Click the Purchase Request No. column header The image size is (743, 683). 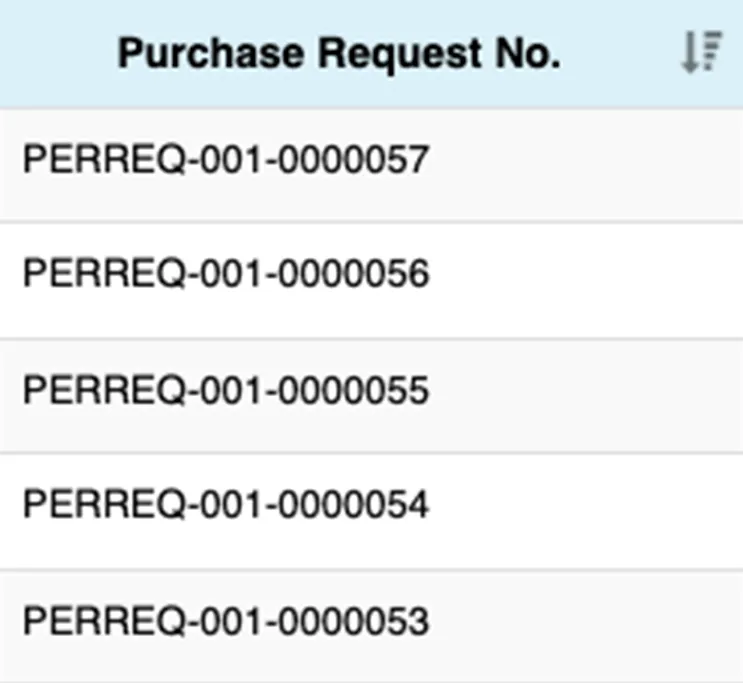[x=339, y=54]
